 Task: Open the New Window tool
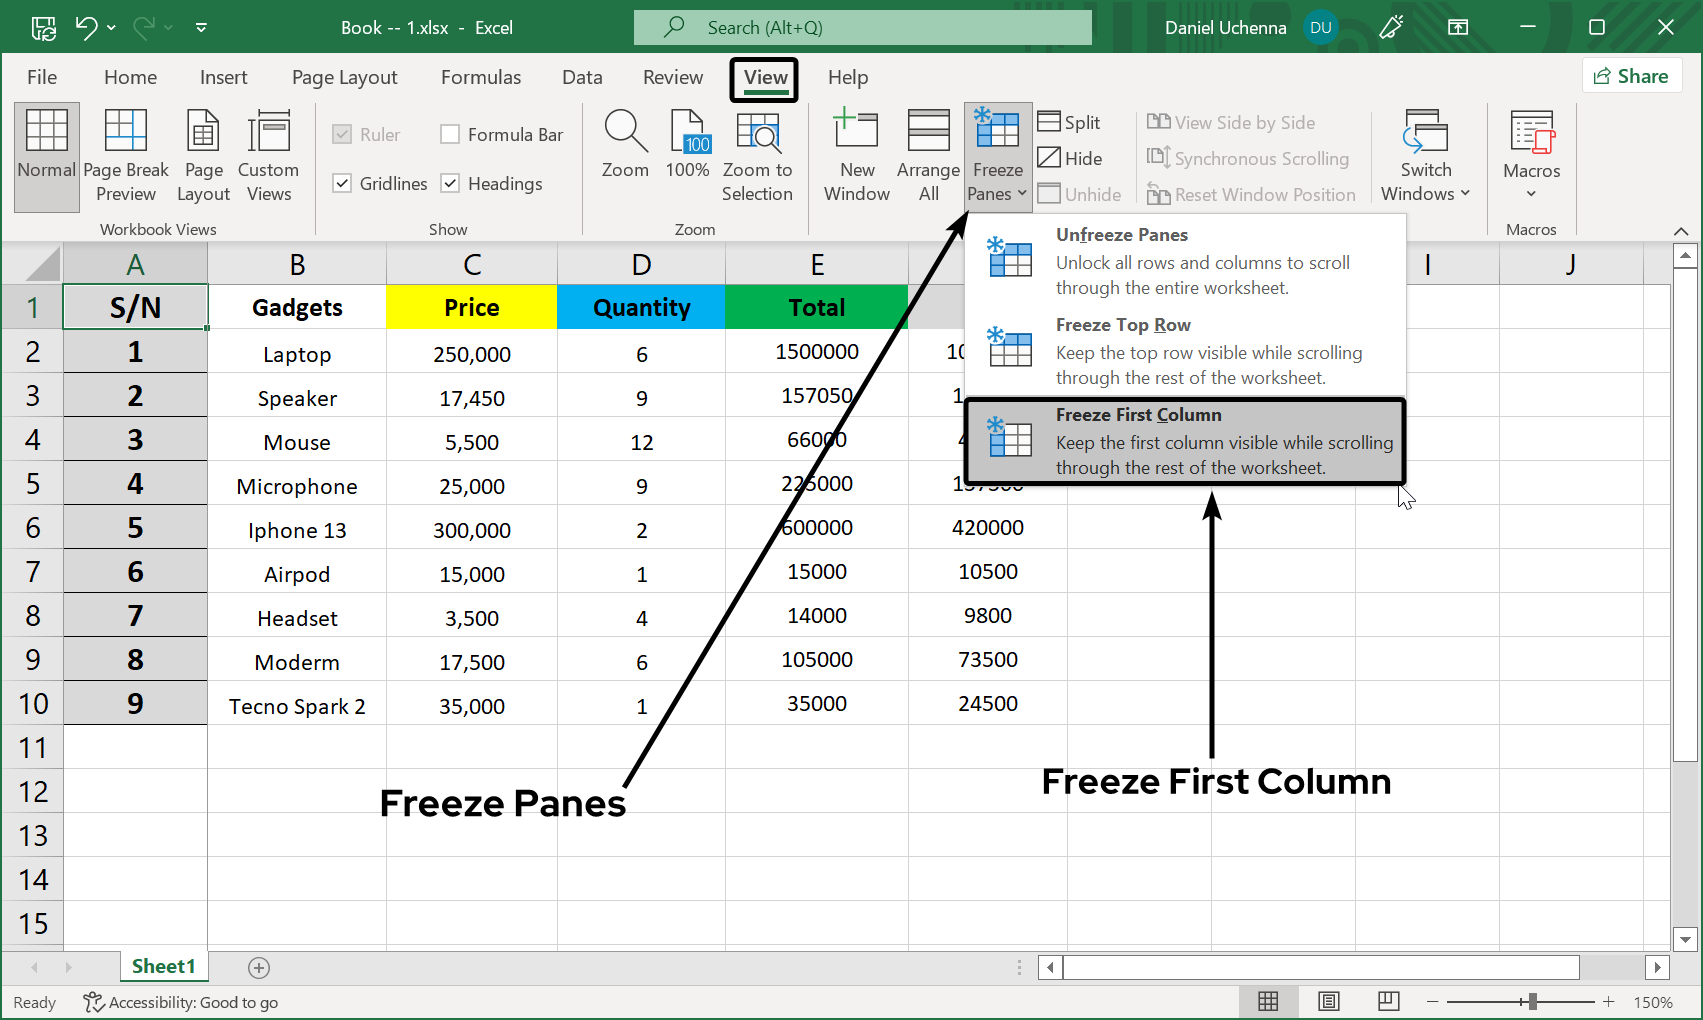[x=856, y=155]
